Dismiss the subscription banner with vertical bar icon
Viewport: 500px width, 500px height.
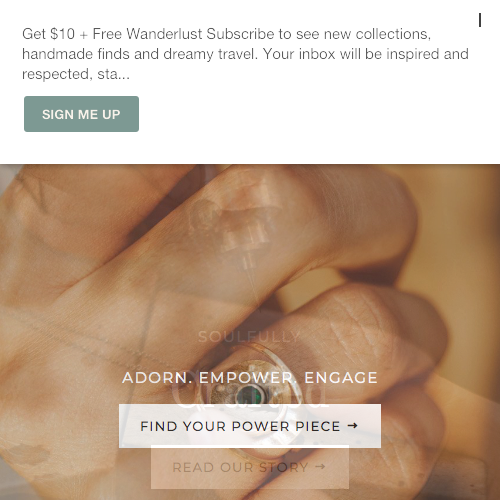(x=480, y=21)
